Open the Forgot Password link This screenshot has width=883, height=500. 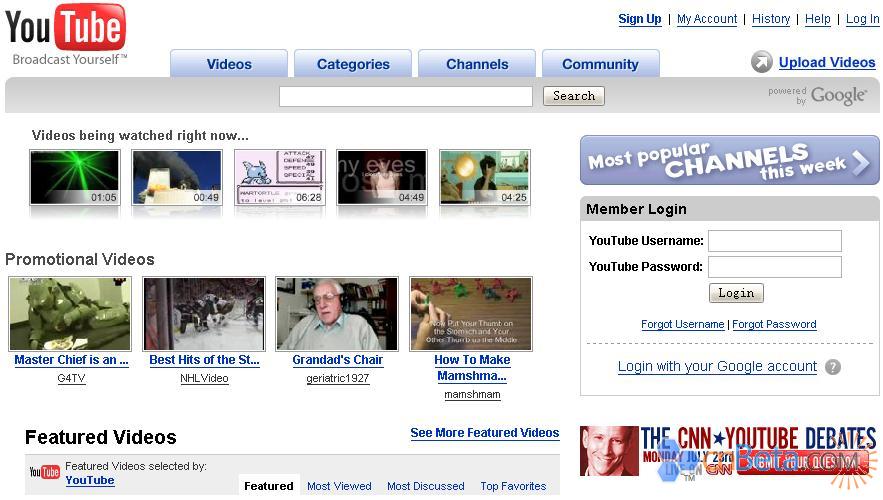click(x=774, y=324)
